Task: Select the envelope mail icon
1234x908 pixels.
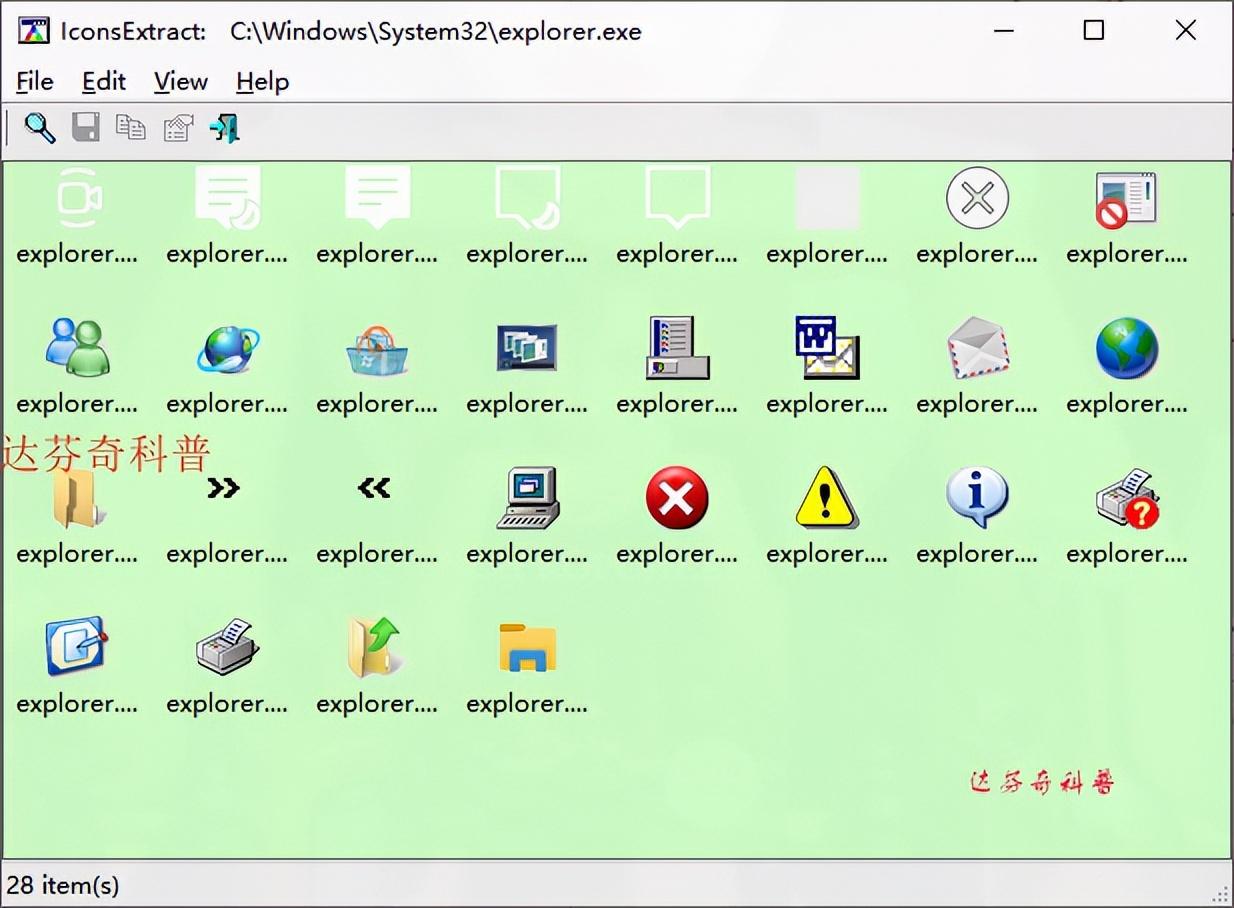Action: (977, 348)
